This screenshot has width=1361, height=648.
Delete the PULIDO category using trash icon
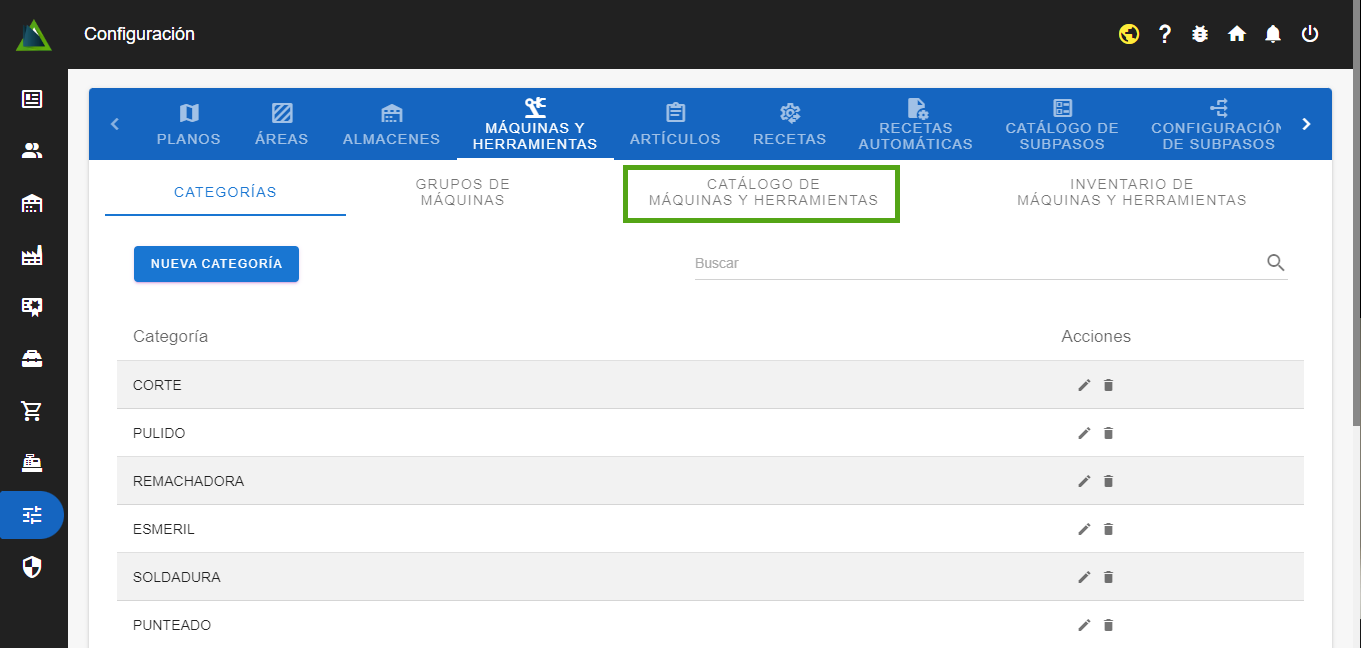click(x=1108, y=433)
